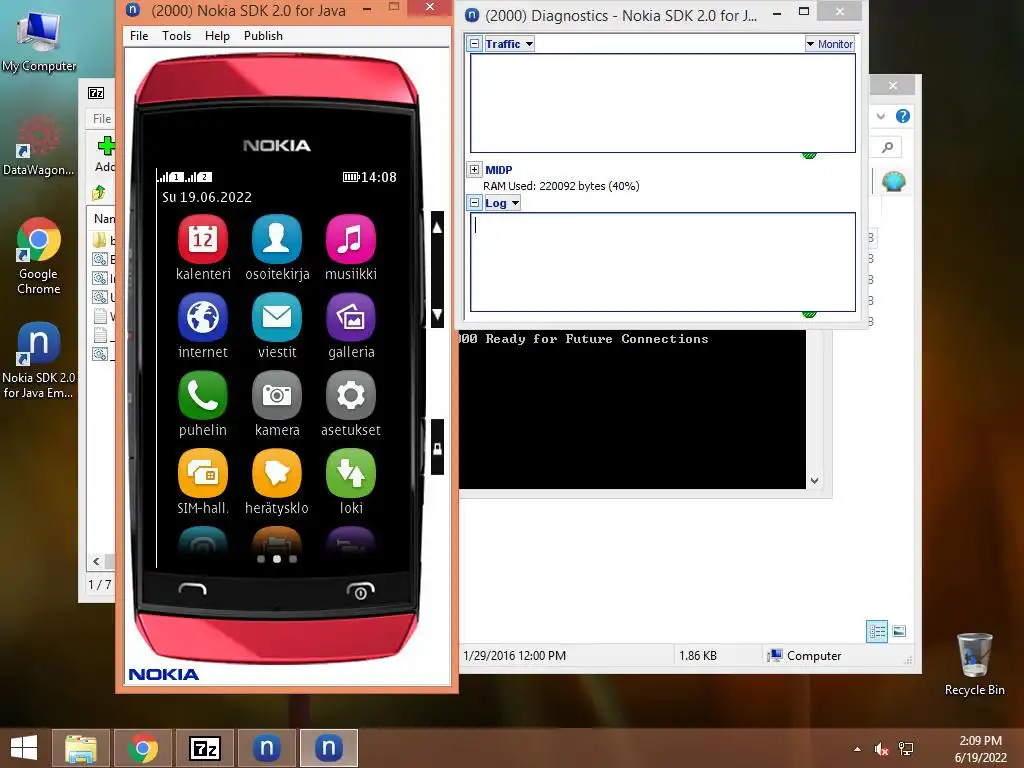Screen dimensions: 1024x768
Task: Open the Publish menu in Nokia SDK
Action: click(x=263, y=36)
